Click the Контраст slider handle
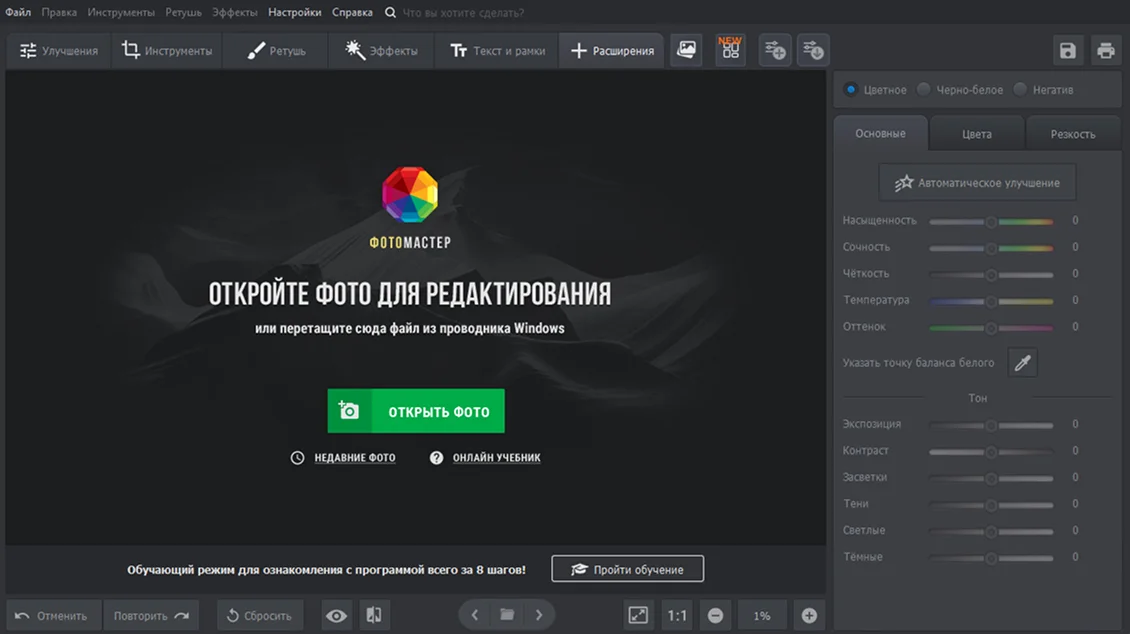This screenshot has width=1130, height=634. pos(991,452)
